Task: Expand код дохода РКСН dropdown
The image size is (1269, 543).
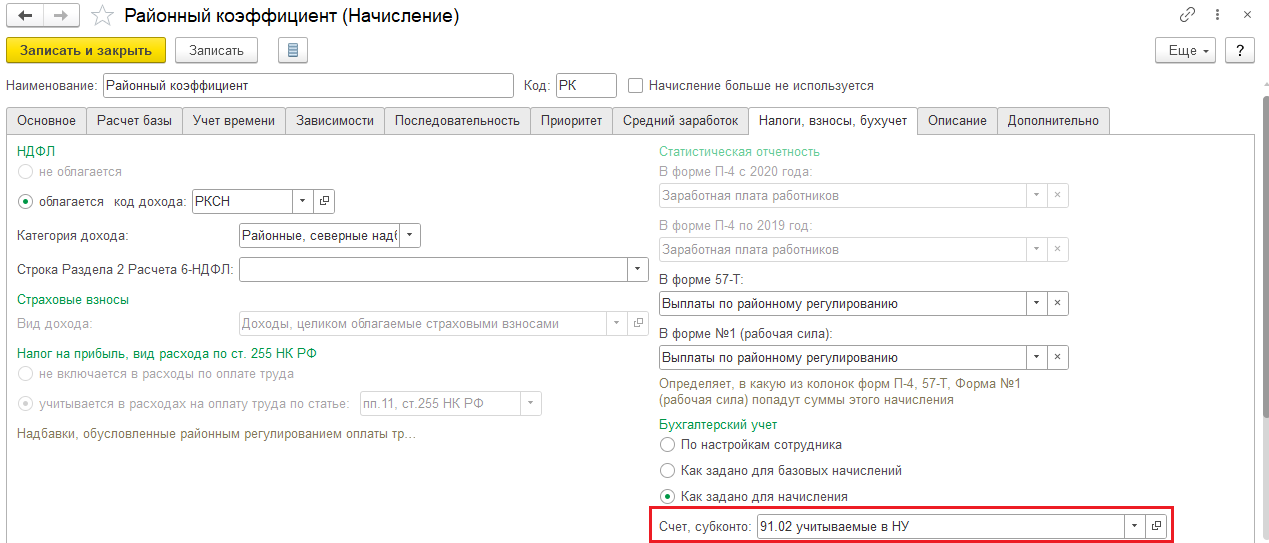Action: pos(304,201)
